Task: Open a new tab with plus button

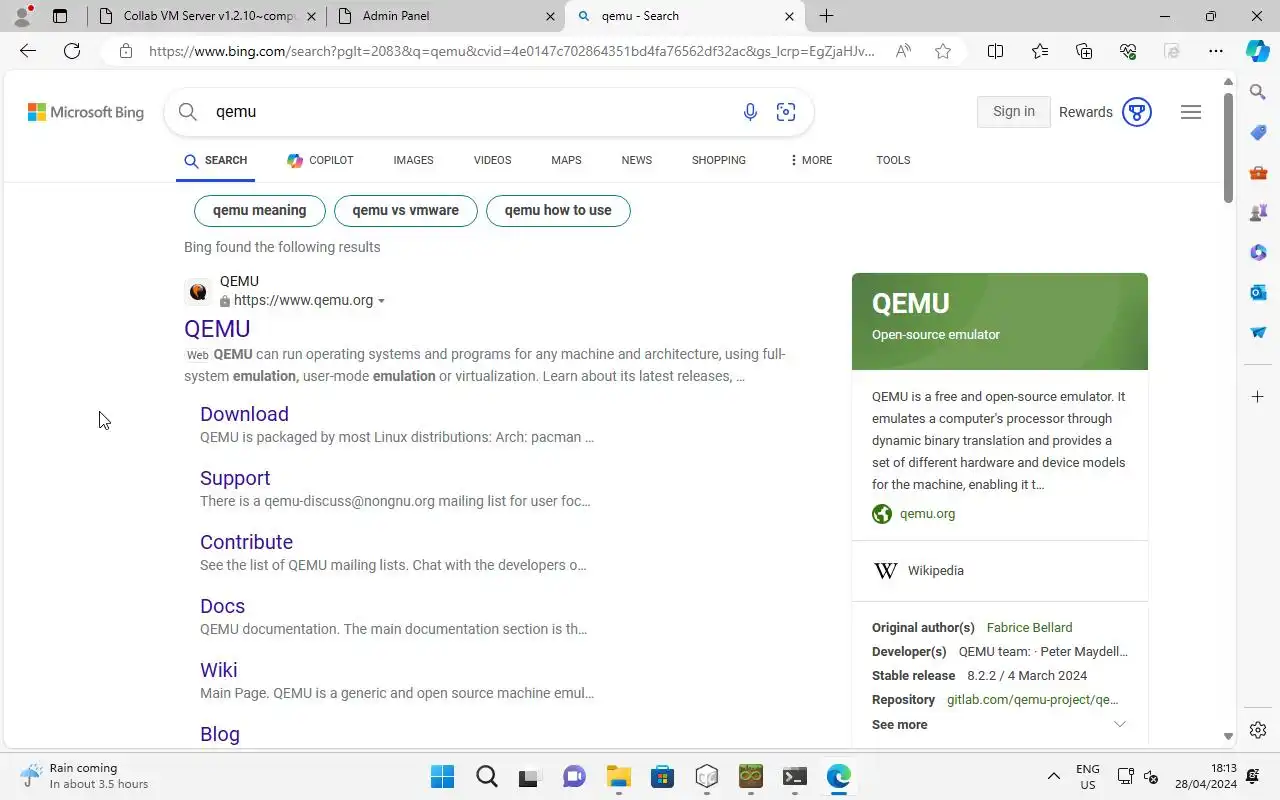Action: coord(826,16)
